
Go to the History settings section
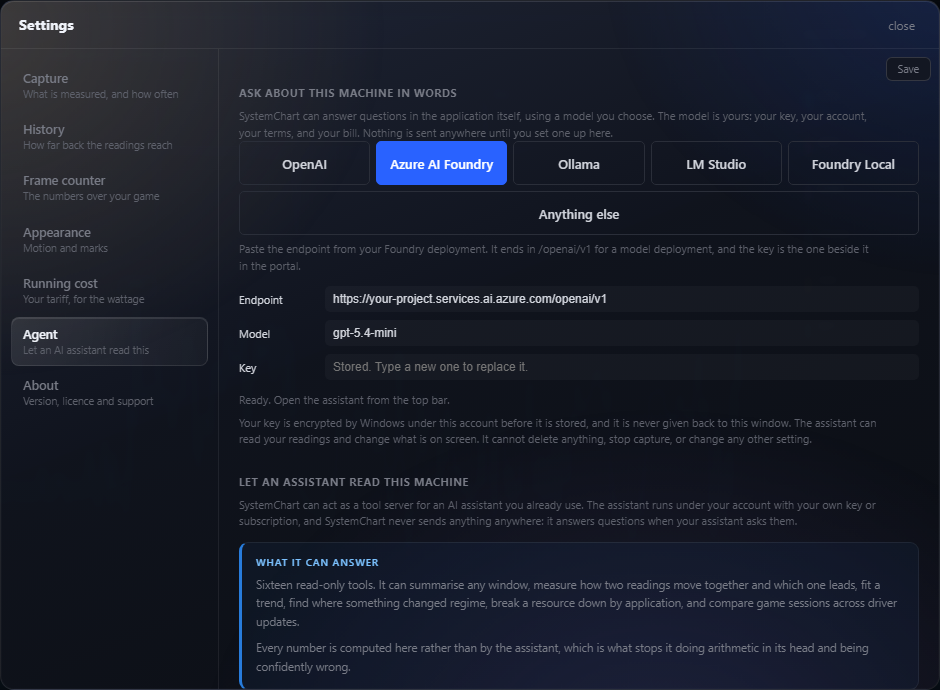pyautogui.click(x=109, y=137)
